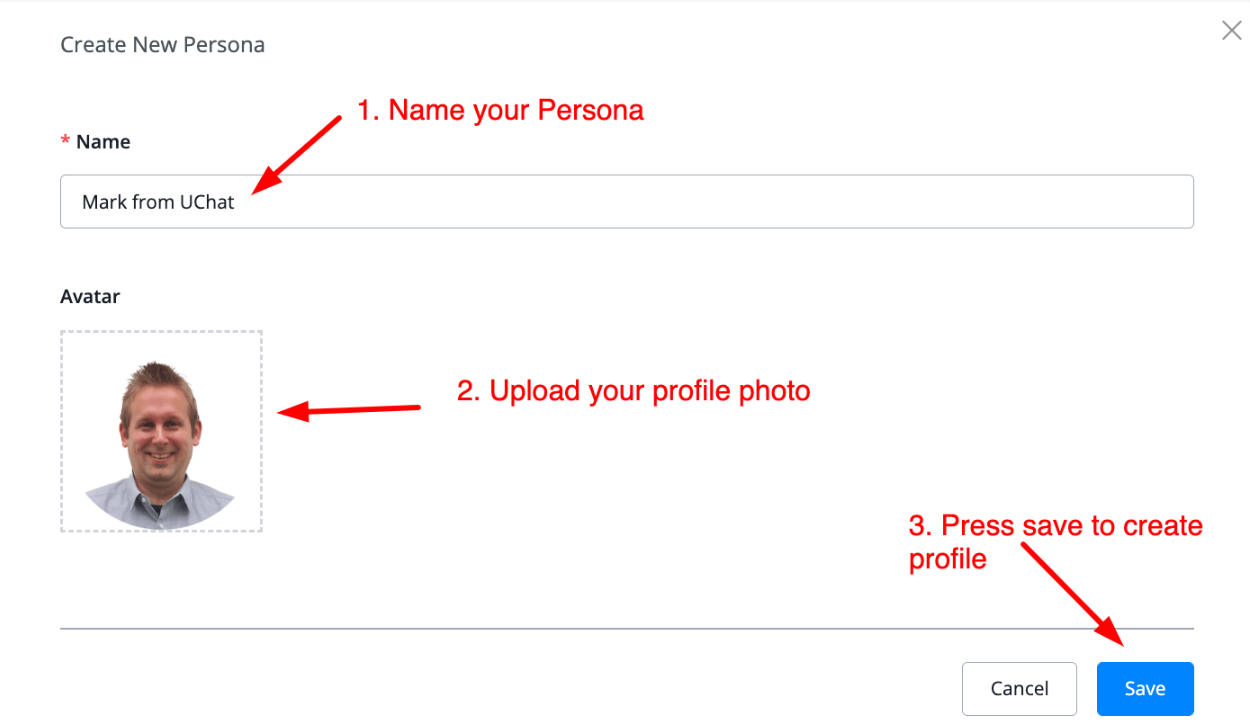Click the '1. Name your Persona' annotation
This screenshot has width=1250, height=727.
[500, 110]
